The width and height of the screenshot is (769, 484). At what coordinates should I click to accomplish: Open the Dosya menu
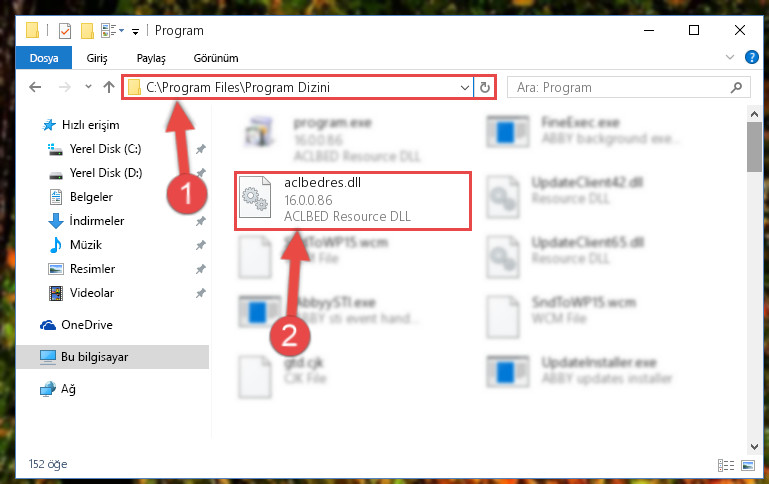44,58
